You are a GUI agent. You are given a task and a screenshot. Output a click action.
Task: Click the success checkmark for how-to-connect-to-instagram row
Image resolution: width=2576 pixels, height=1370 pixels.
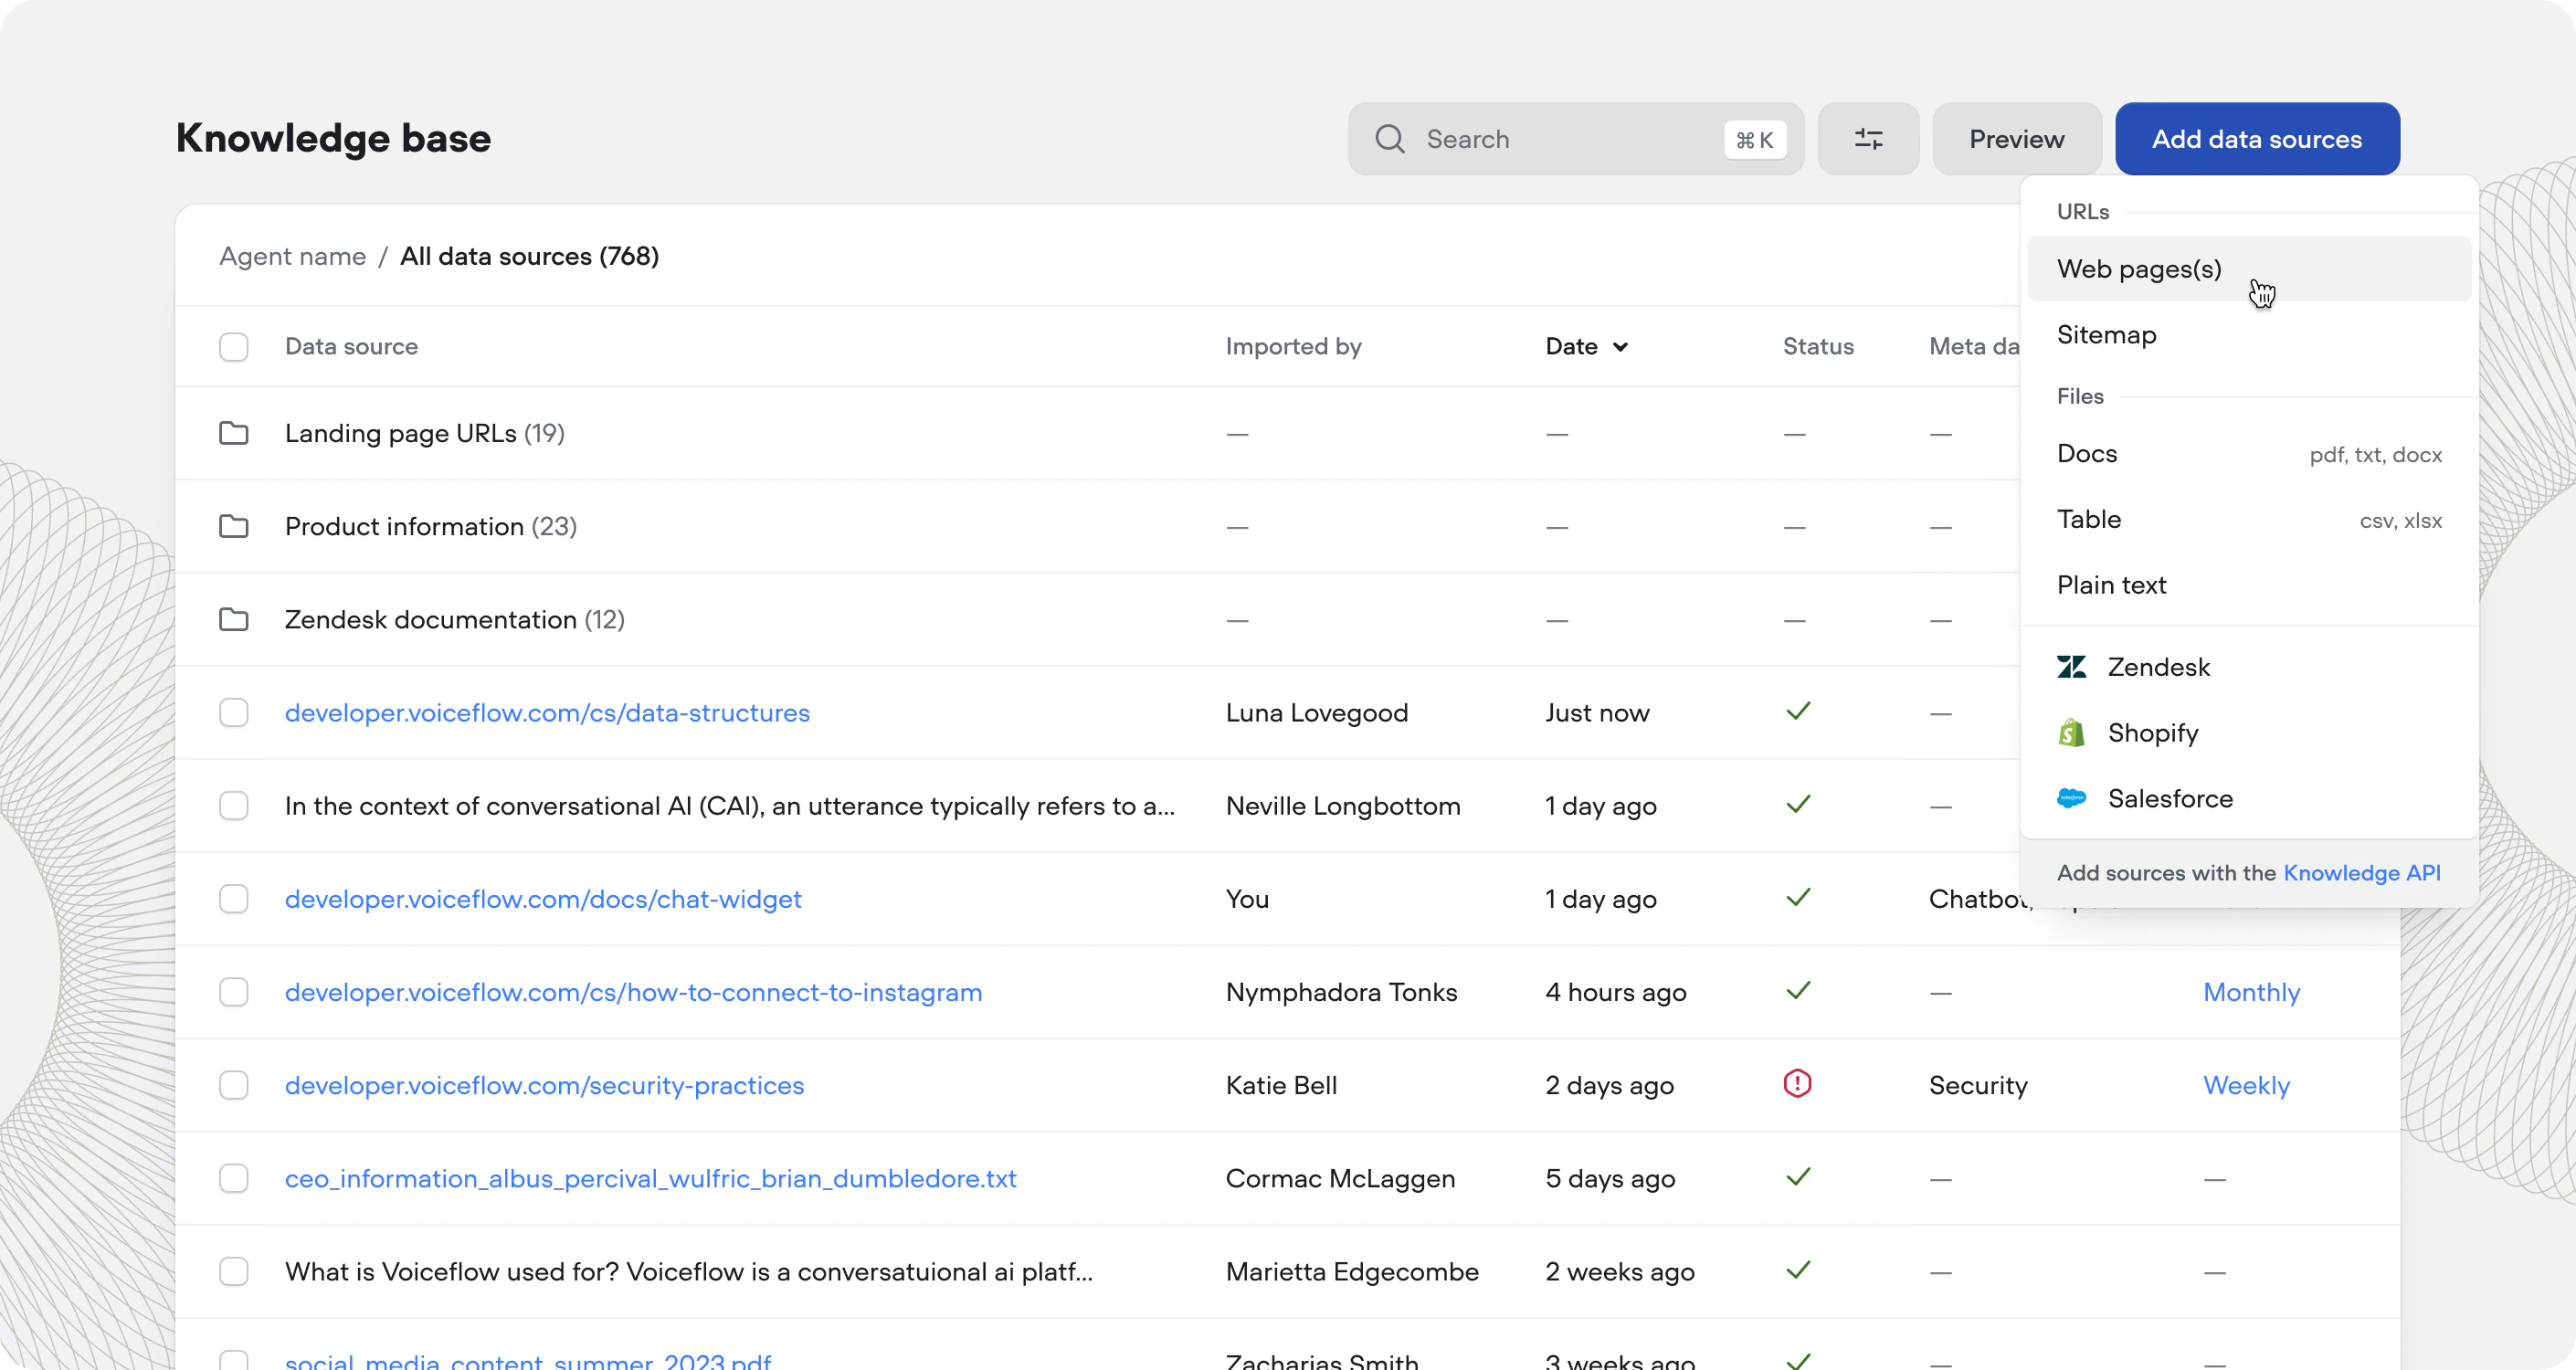(x=1798, y=991)
